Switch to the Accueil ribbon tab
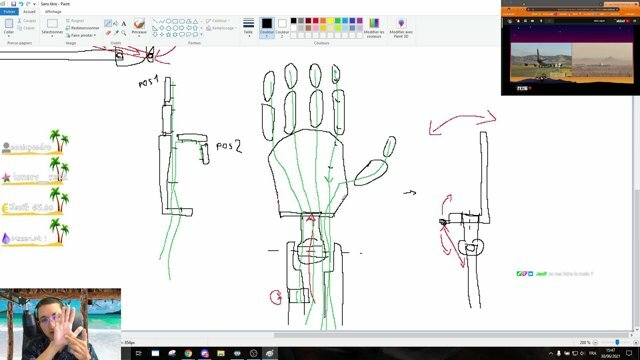This screenshot has height=360, width=640. pyautogui.click(x=29, y=11)
